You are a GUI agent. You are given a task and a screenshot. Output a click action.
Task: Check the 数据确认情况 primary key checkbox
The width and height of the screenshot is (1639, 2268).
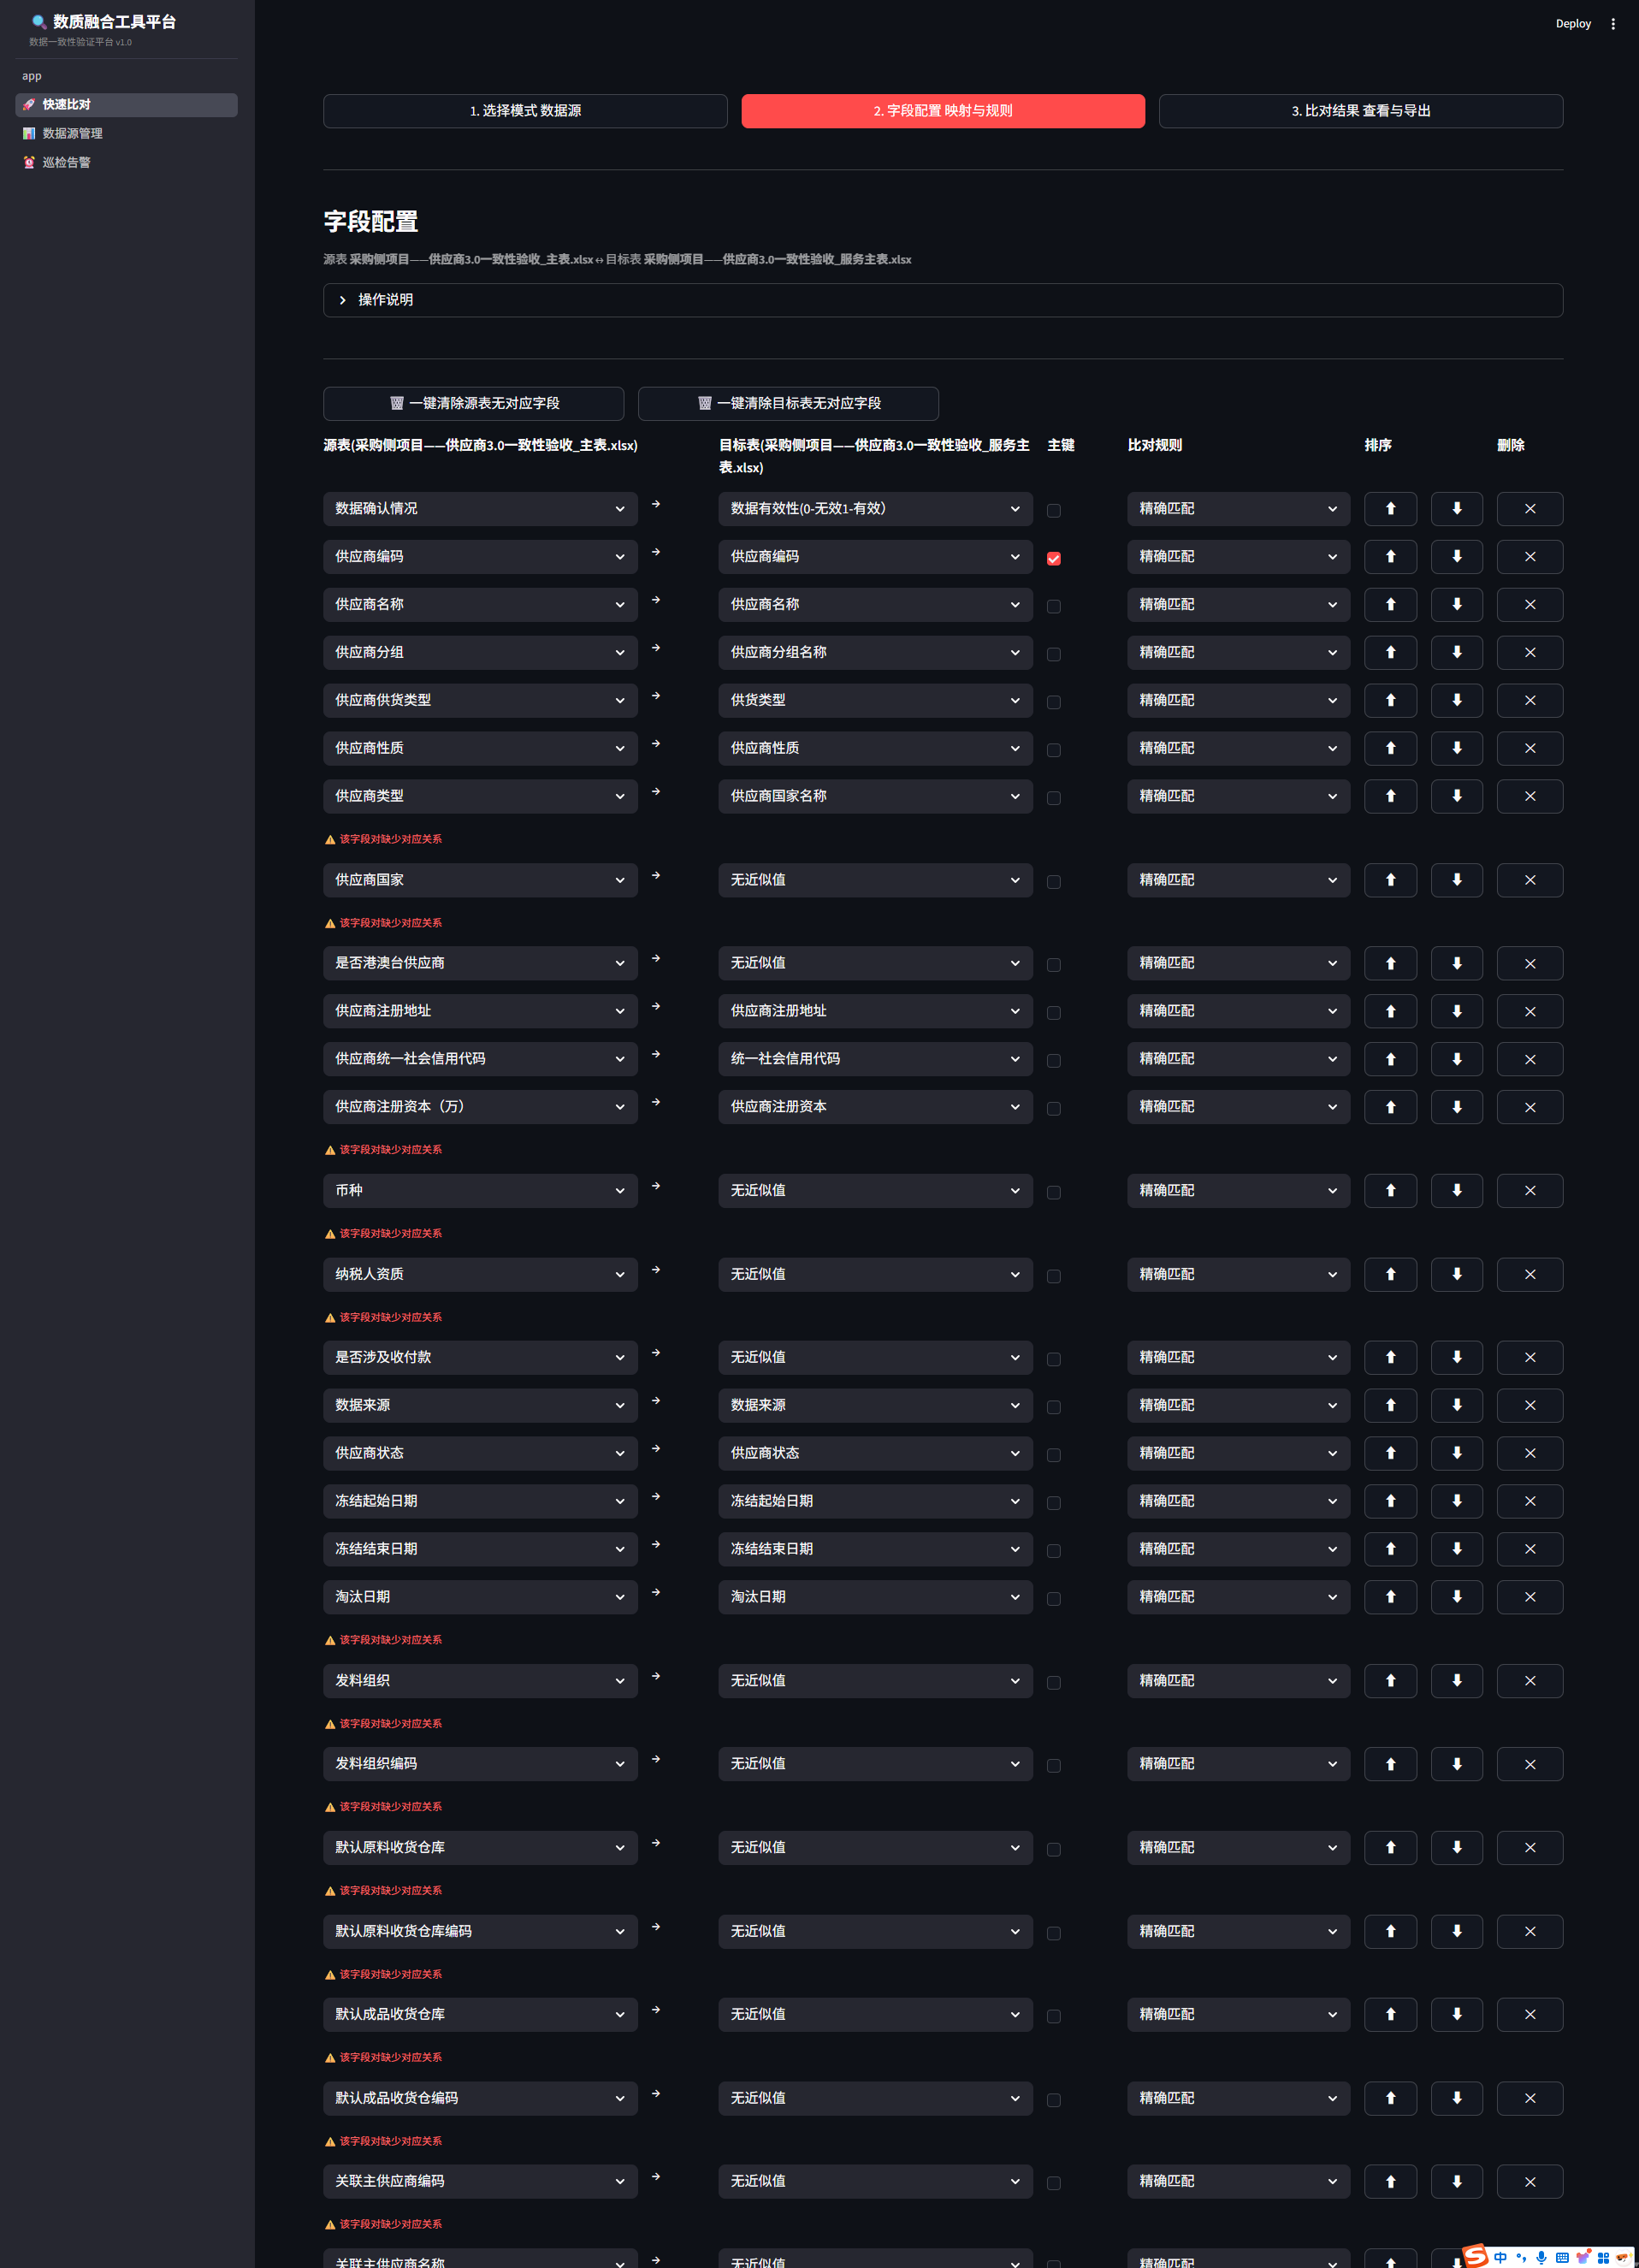pyautogui.click(x=1053, y=511)
